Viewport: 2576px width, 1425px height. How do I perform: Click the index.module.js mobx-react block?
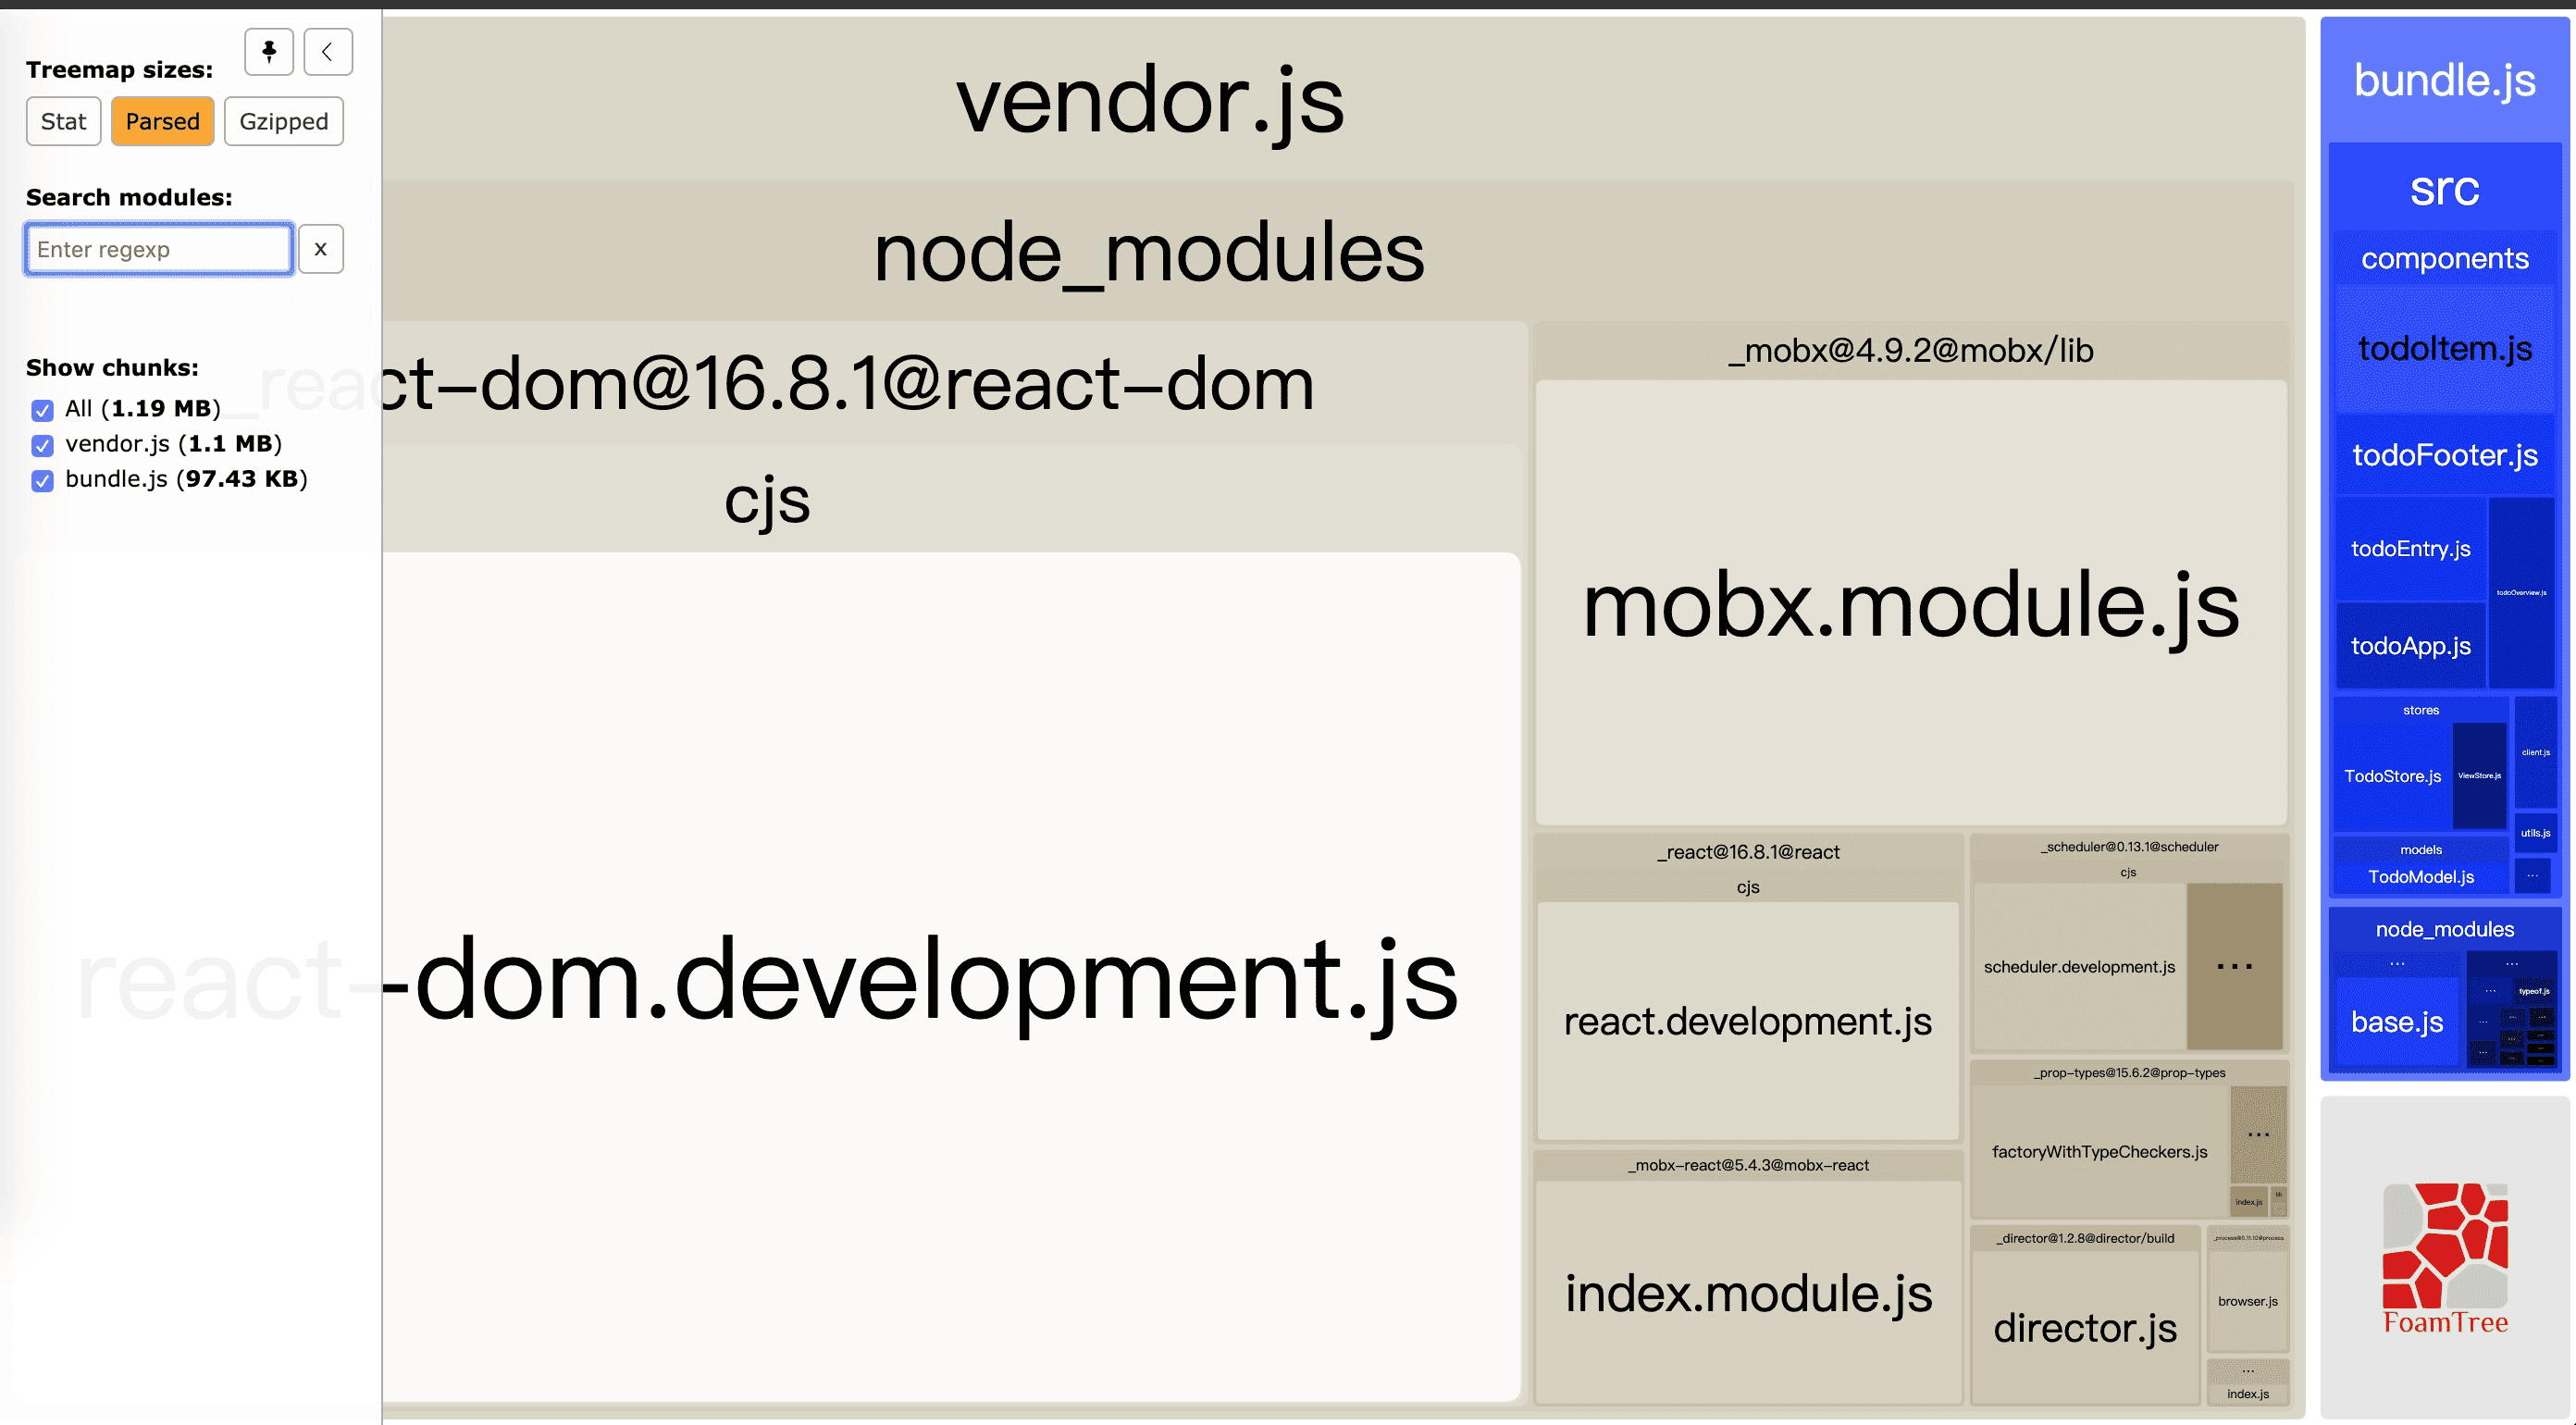(1747, 1293)
